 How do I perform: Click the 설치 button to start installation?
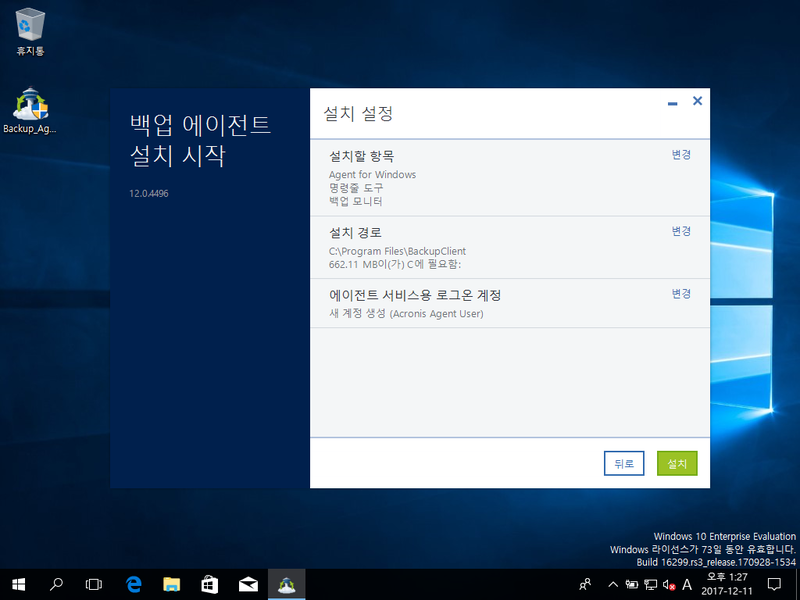(x=677, y=463)
